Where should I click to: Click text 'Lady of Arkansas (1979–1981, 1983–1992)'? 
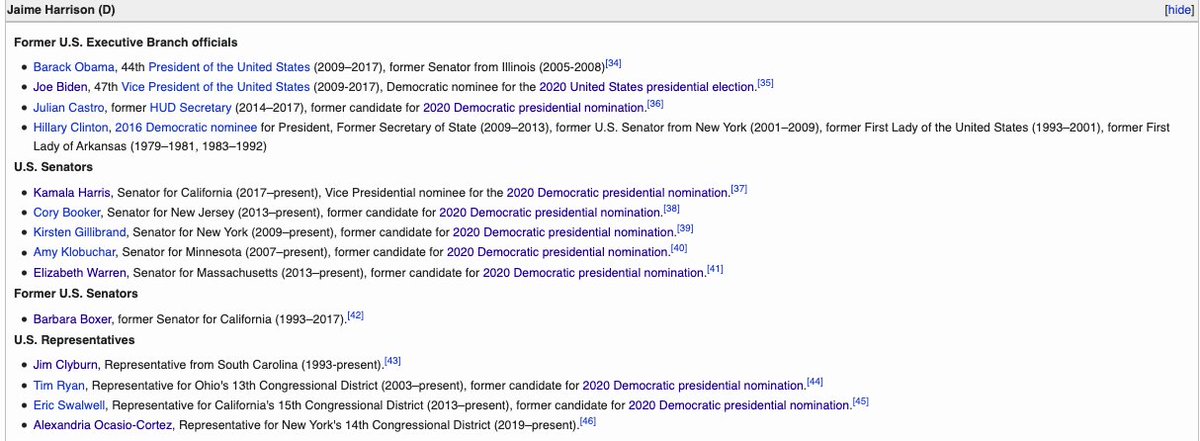tap(150, 146)
